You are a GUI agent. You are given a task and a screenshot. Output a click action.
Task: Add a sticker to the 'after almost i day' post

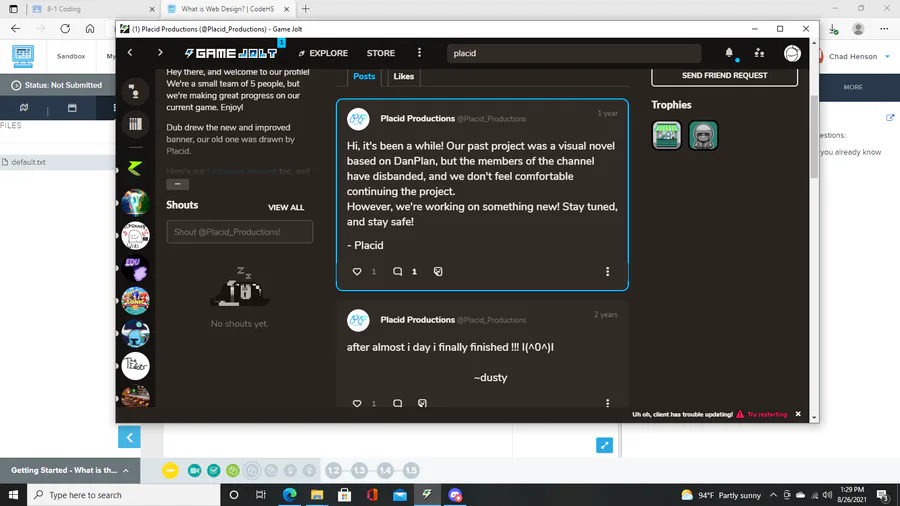pyautogui.click(x=422, y=403)
